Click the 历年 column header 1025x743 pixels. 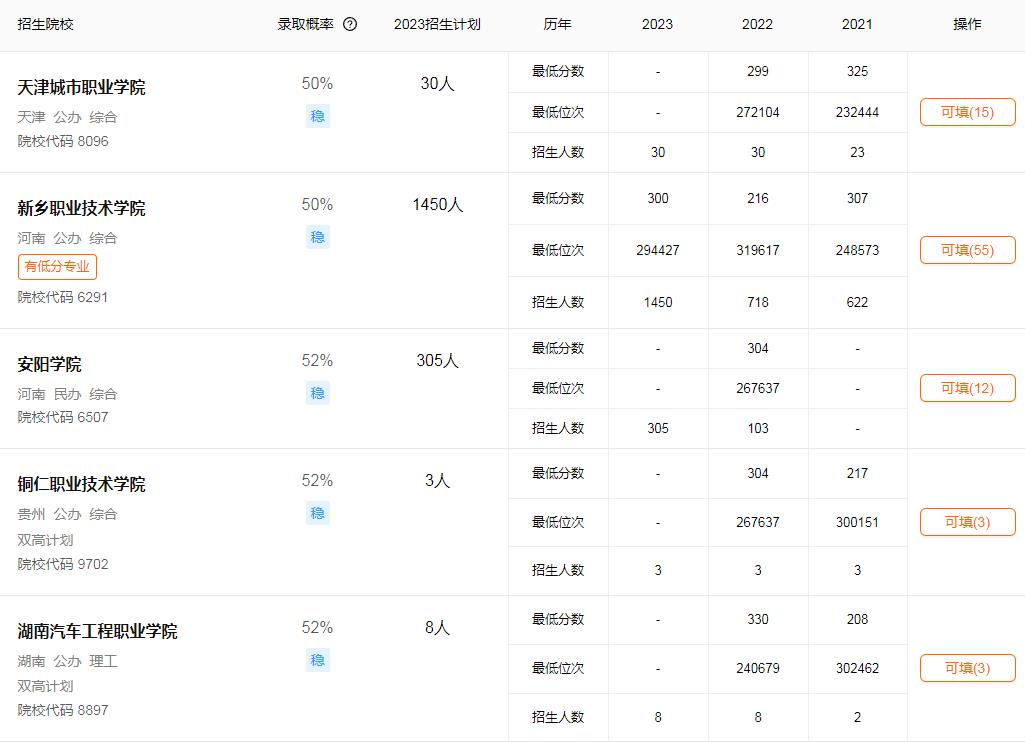[x=558, y=24]
